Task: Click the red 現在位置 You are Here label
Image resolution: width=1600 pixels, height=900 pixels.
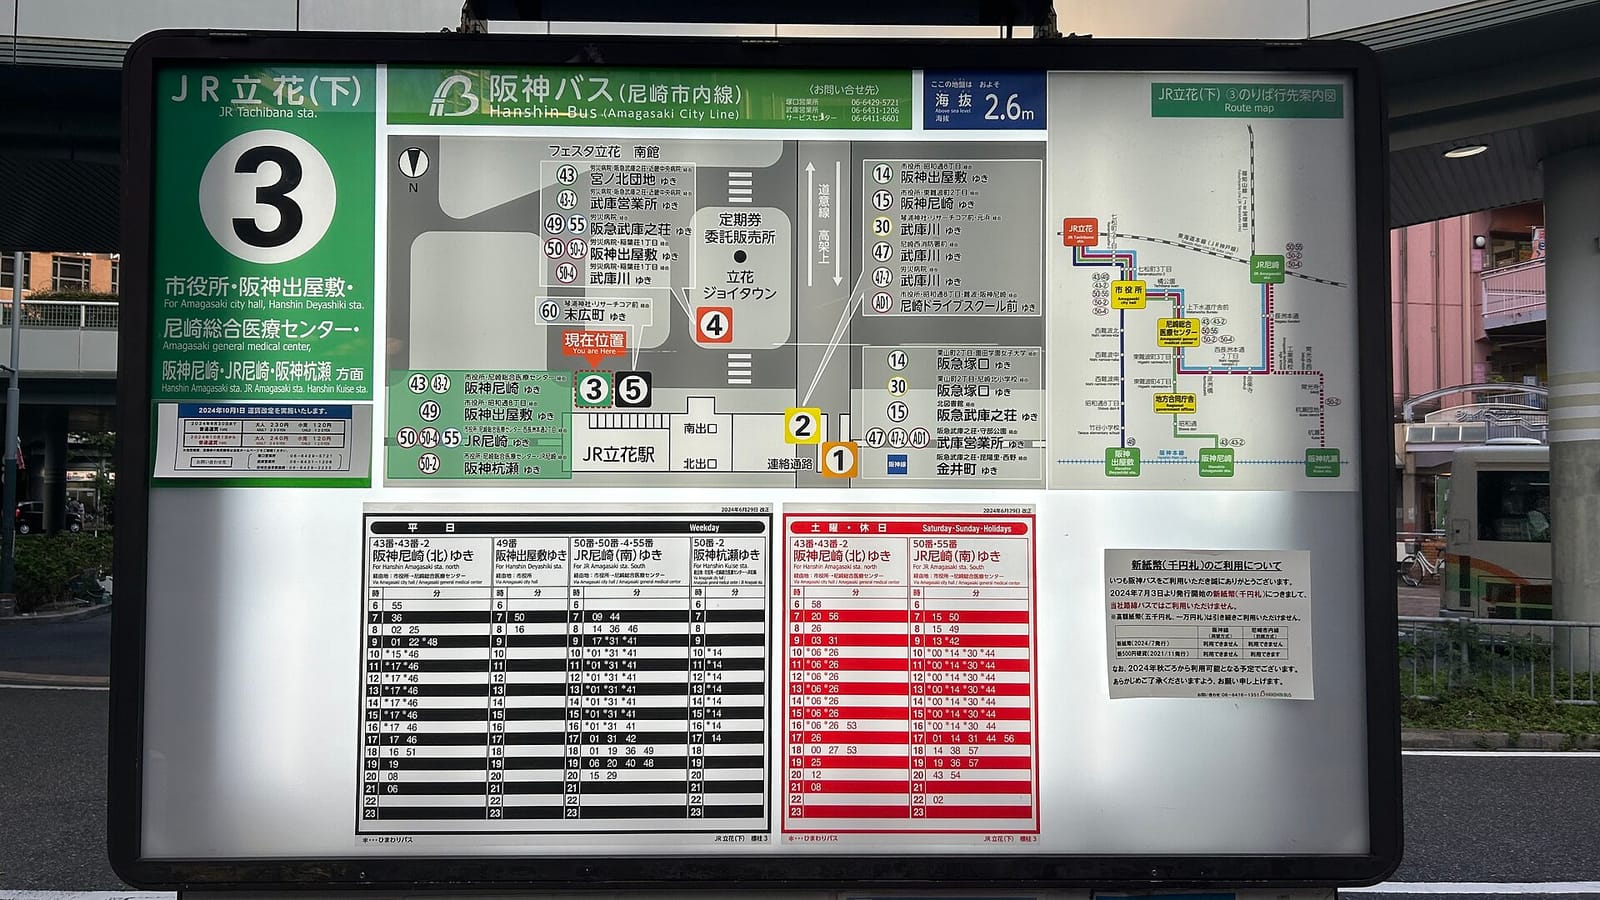Action: click(x=595, y=343)
